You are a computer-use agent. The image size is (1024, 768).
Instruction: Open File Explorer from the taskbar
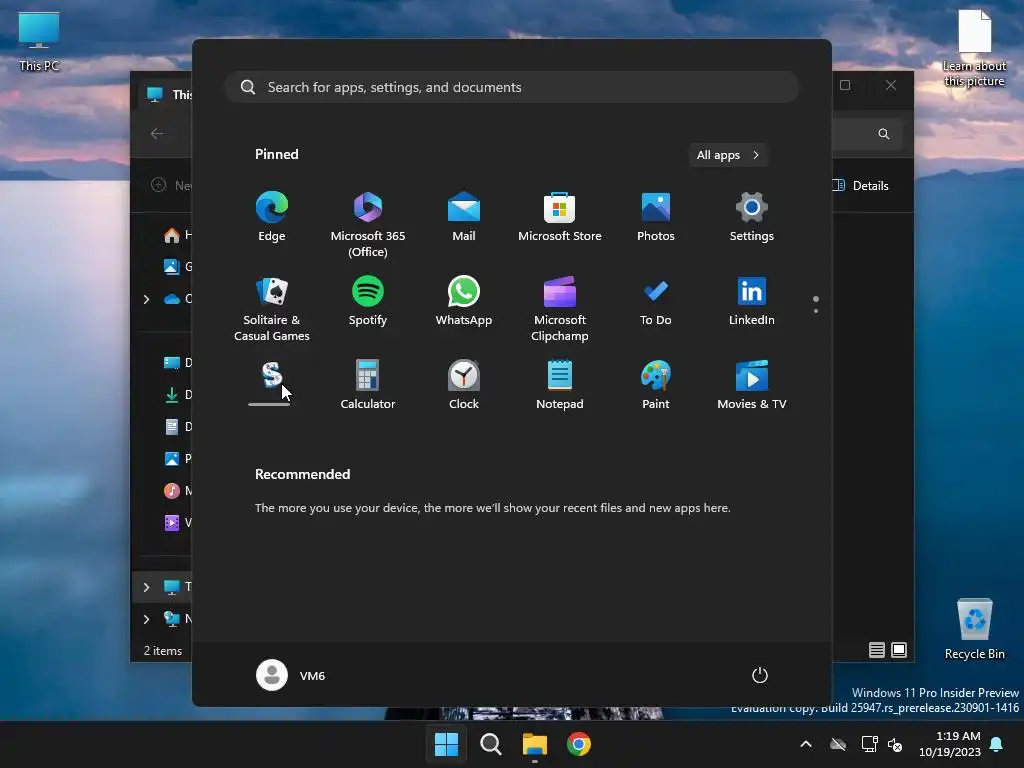point(534,744)
